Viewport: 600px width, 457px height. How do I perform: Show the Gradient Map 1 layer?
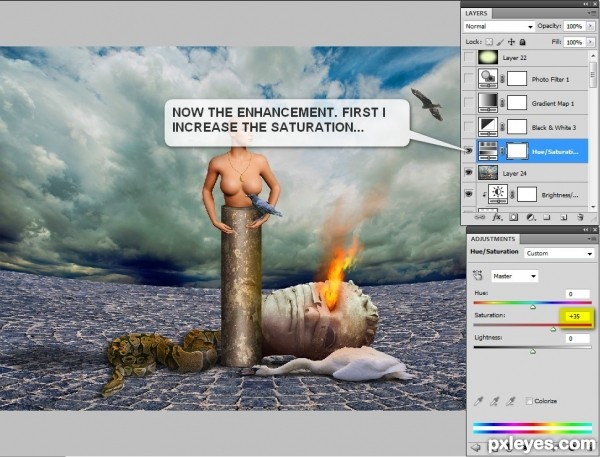(469, 103)
